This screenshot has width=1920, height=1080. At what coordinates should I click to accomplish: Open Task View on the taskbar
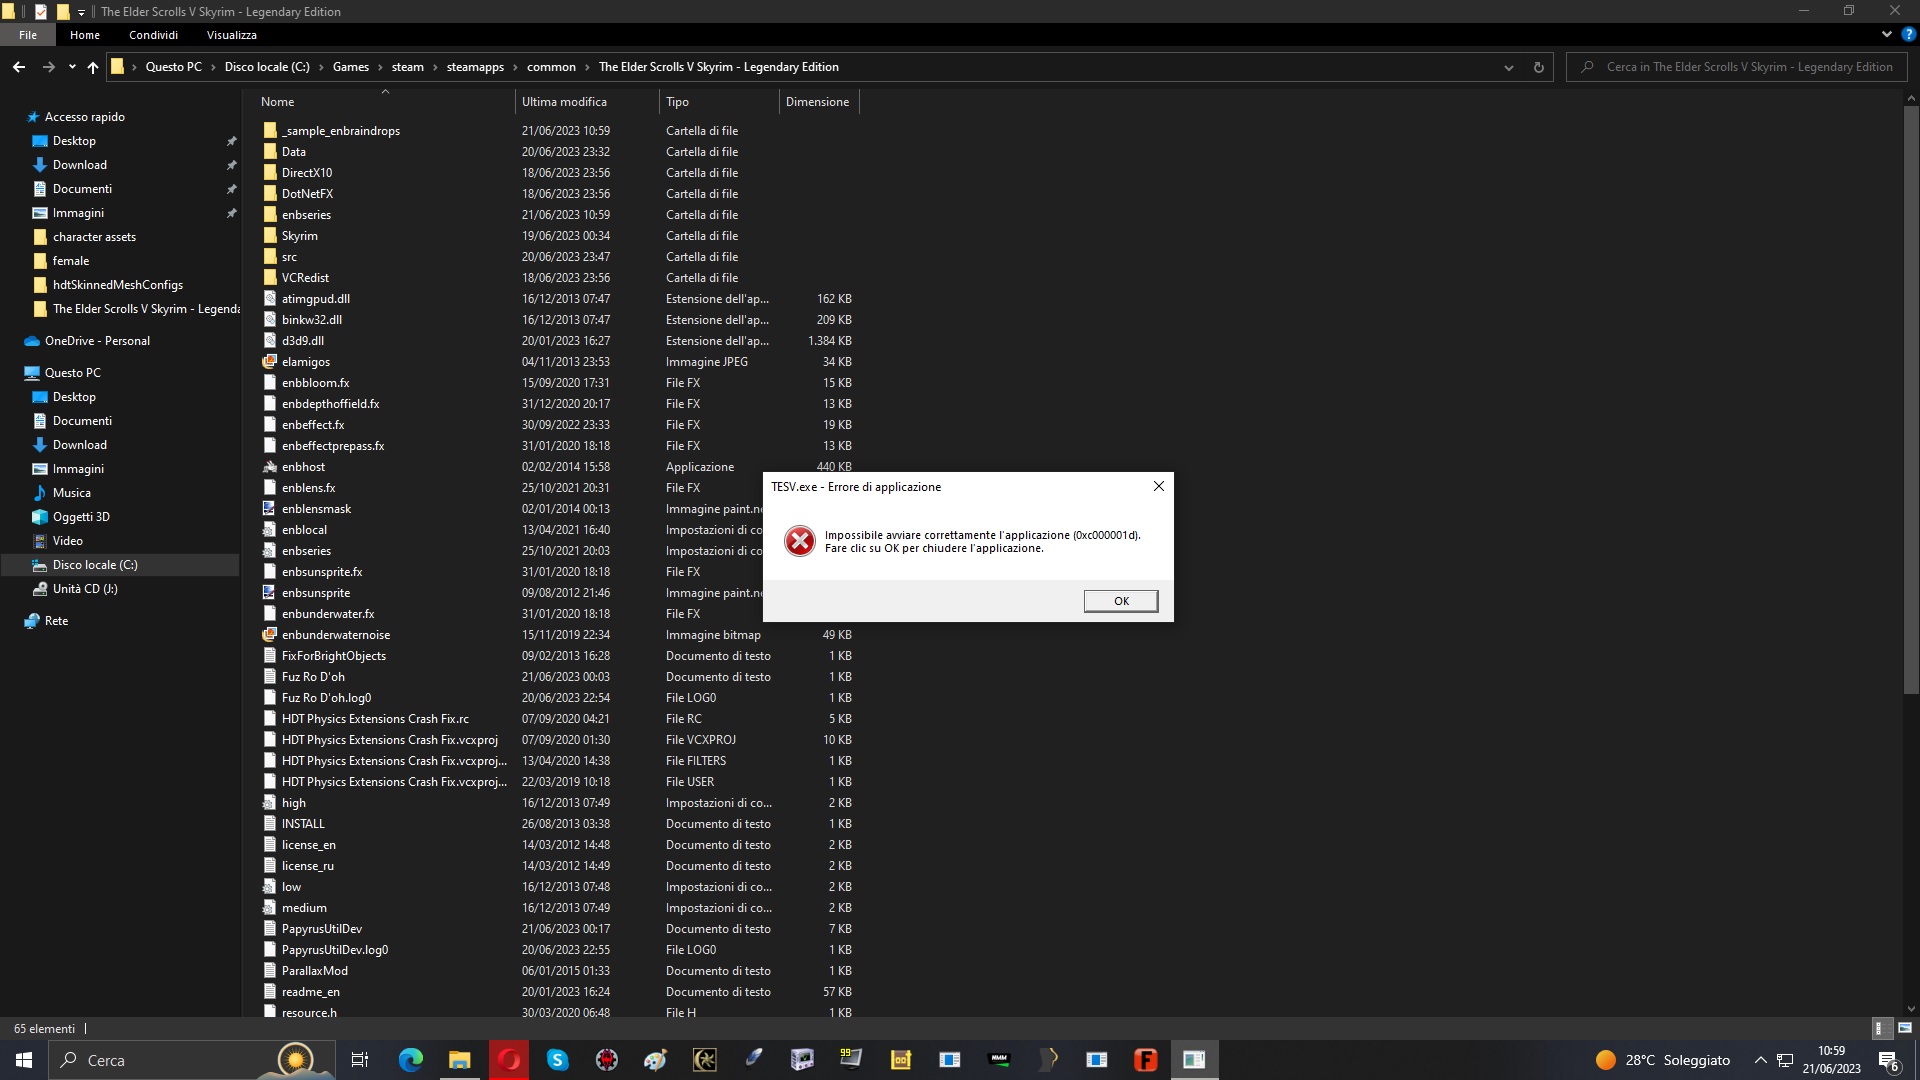(360, 1060)
